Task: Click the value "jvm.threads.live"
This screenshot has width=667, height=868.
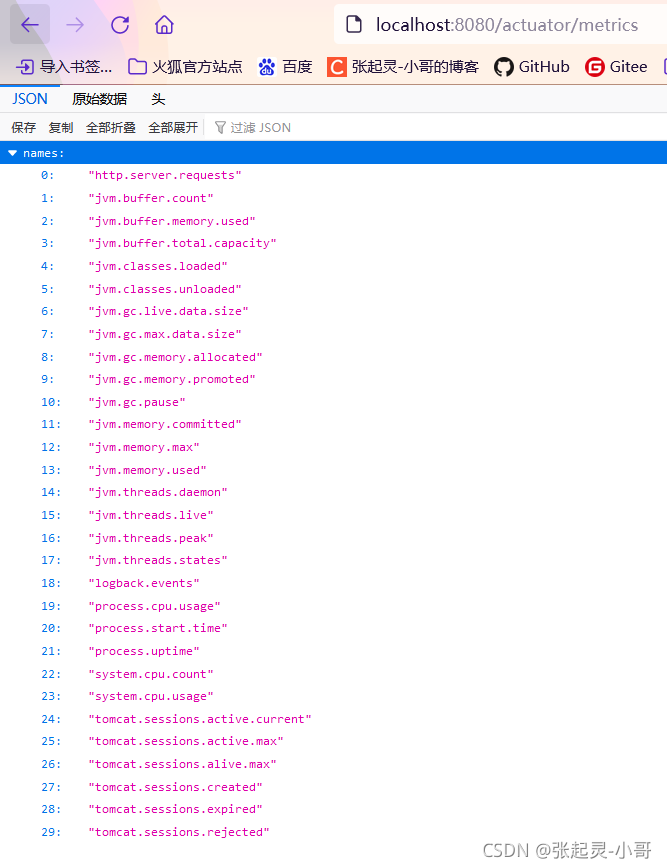Action: click(151, 515)
